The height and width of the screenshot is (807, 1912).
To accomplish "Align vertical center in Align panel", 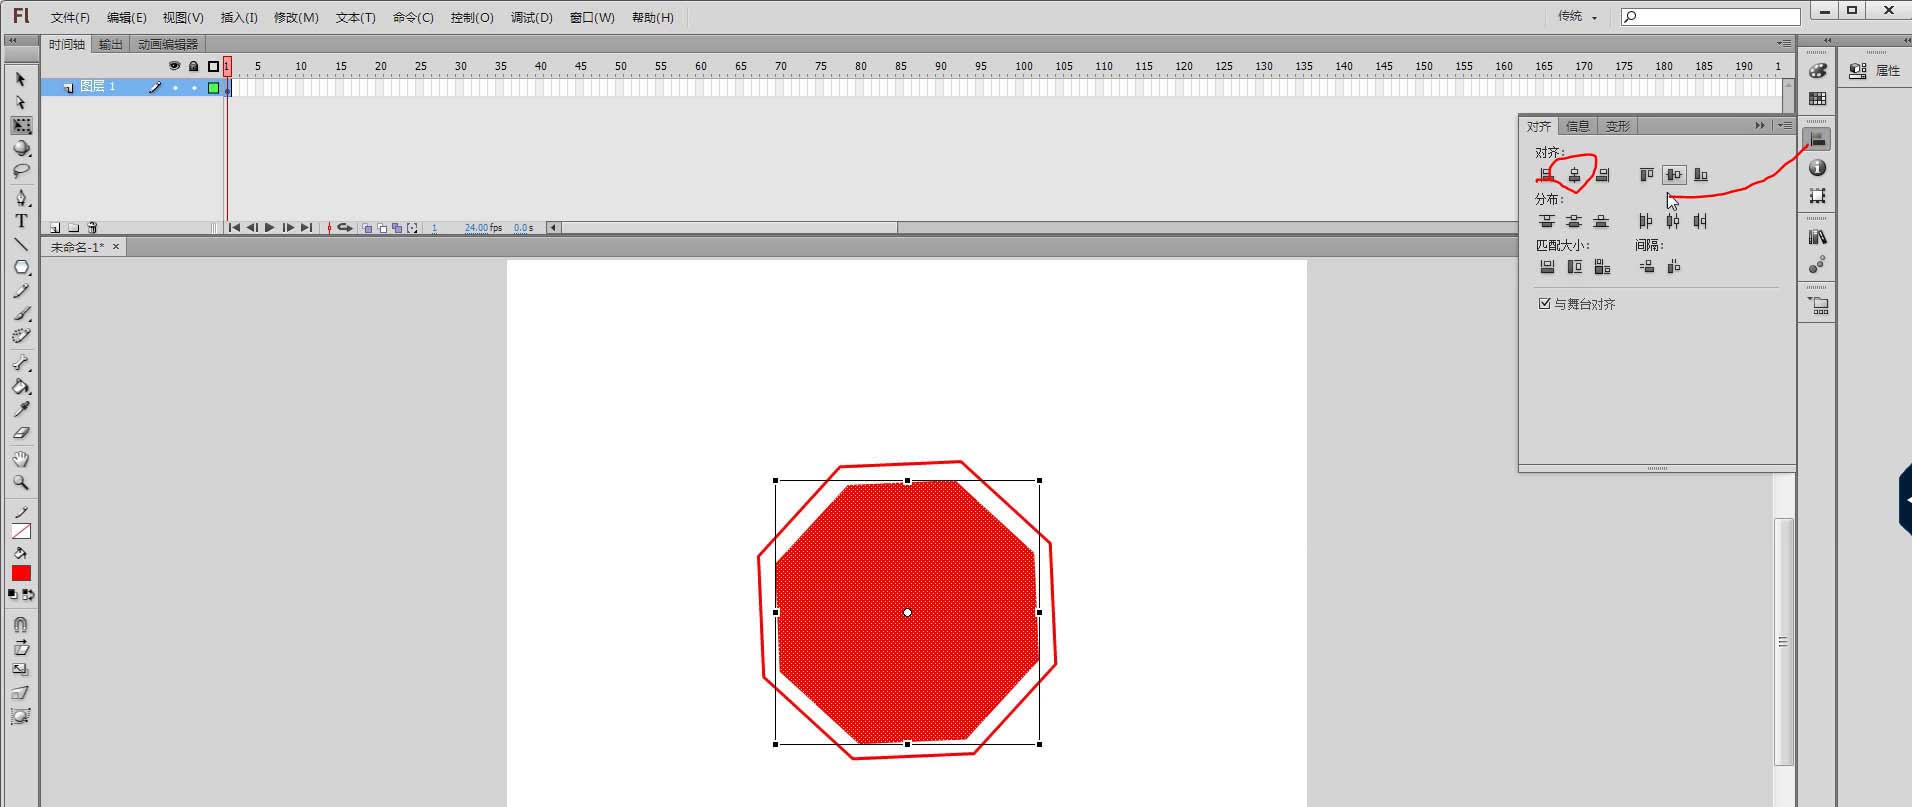I will click(x=1673, y=175).
